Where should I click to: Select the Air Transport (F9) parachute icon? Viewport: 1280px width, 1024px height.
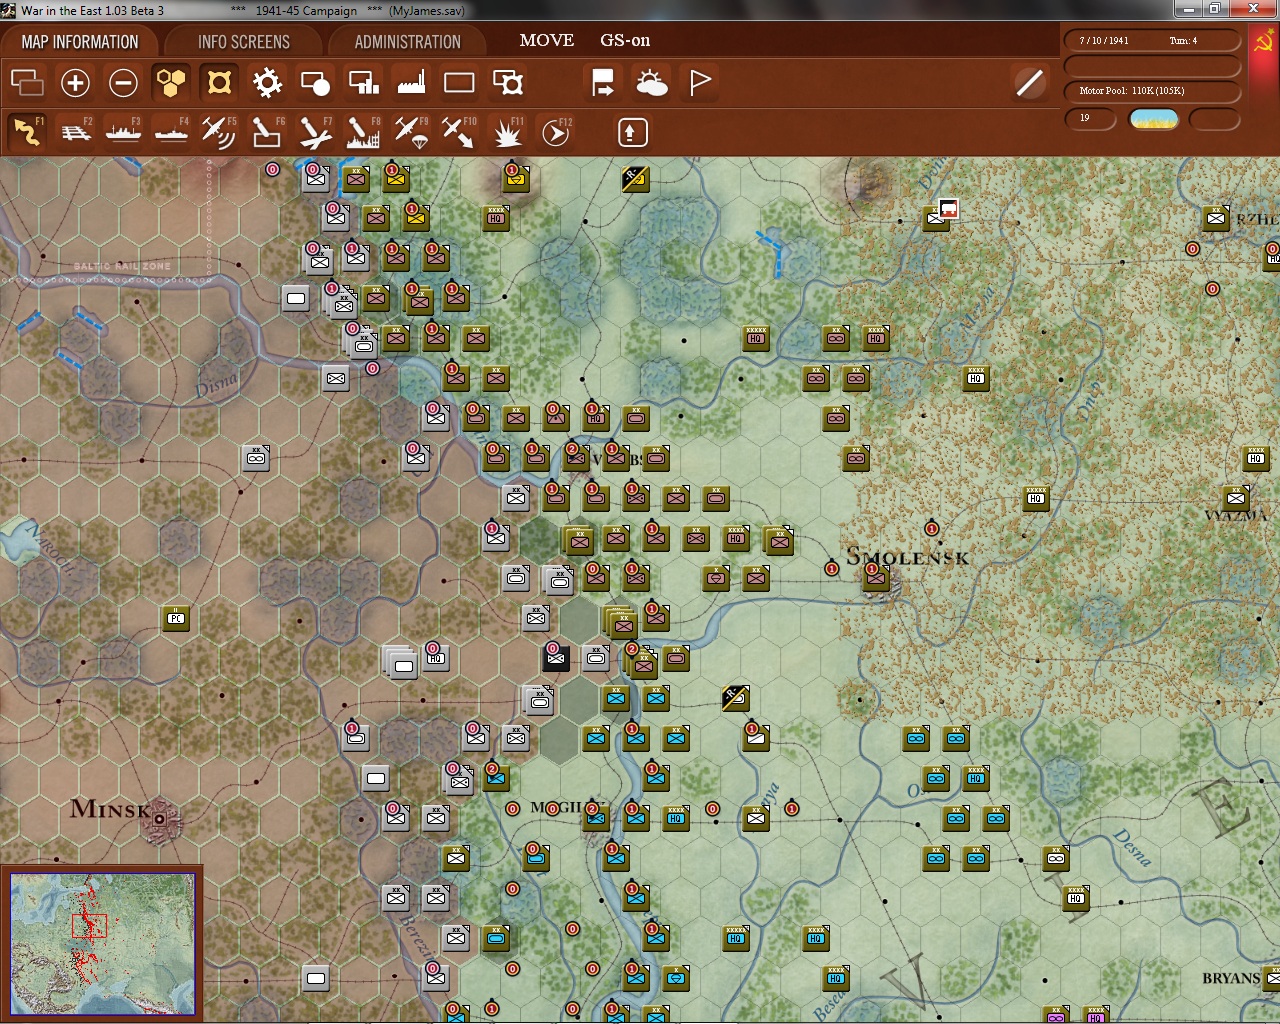[x=411, y=132]
